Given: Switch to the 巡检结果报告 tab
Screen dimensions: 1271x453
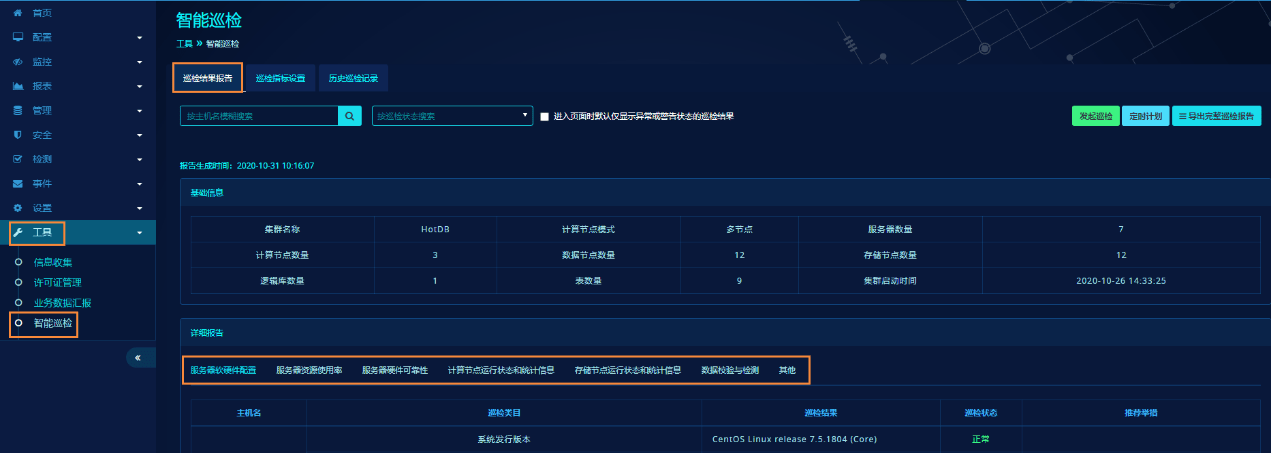Looking at the screenshot, I should coord(208,78).
